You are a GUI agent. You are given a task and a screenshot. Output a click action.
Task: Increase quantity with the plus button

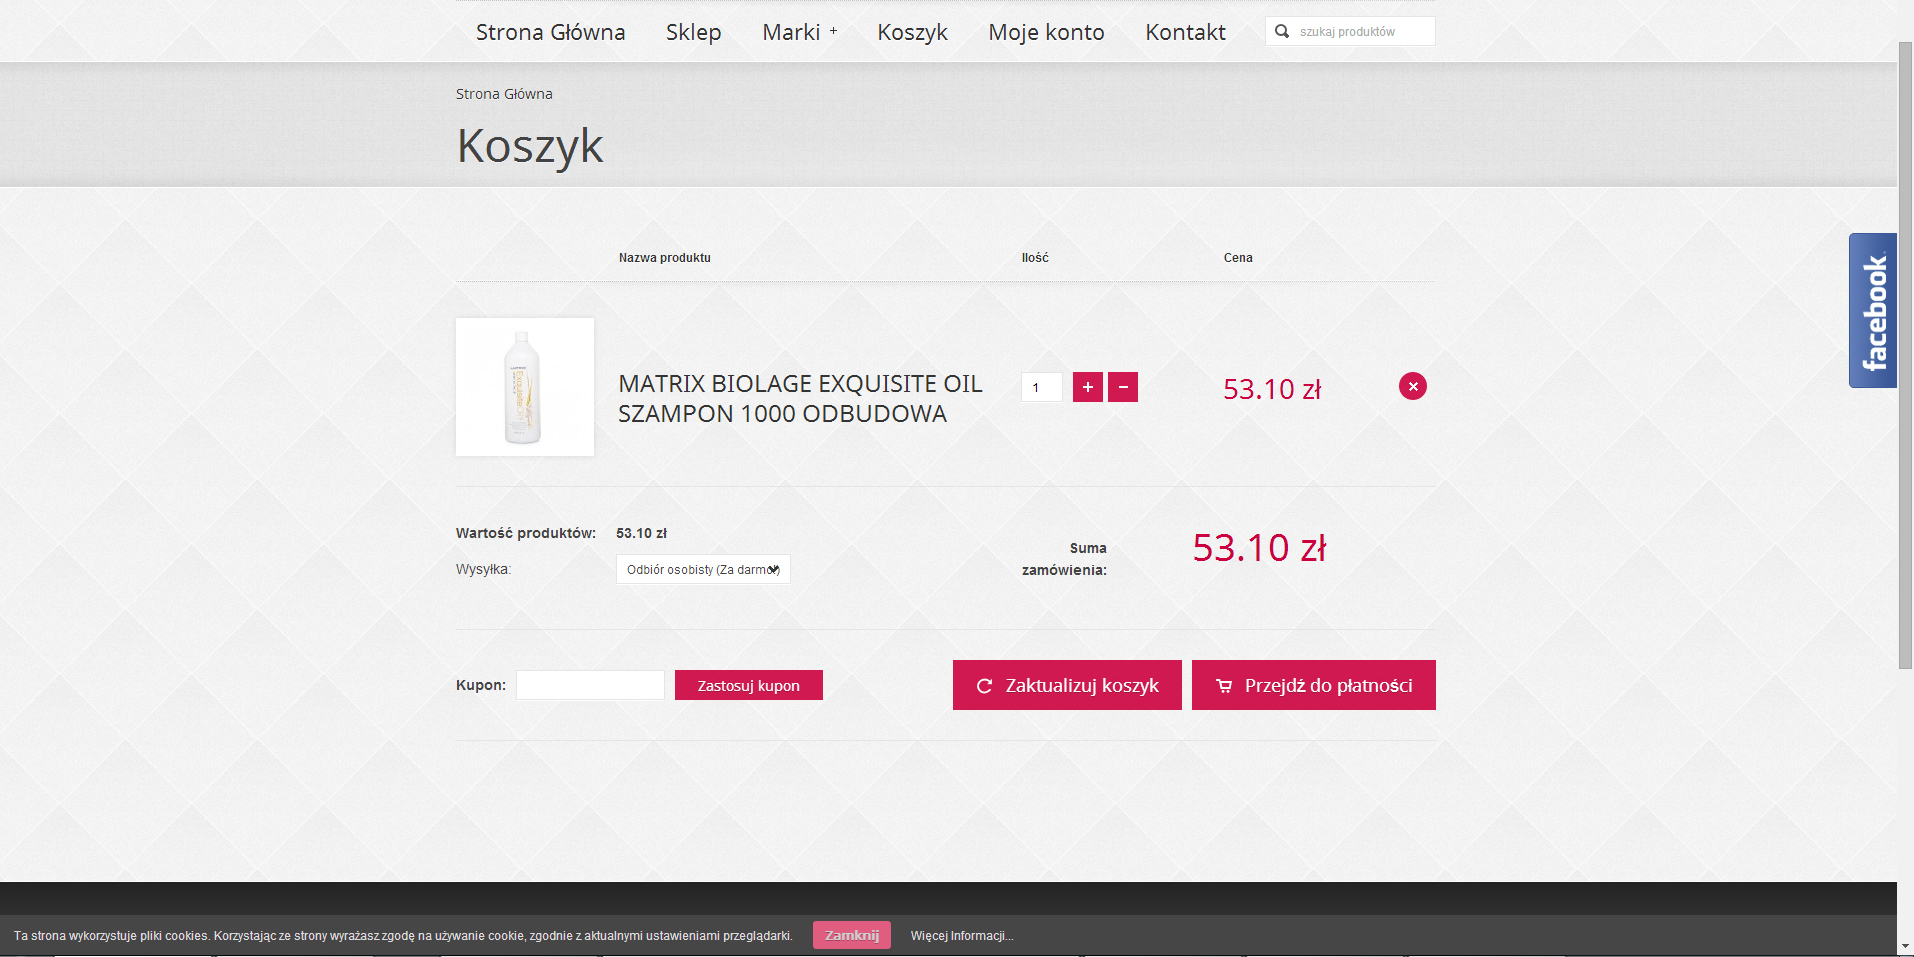tap(1088, 387)
